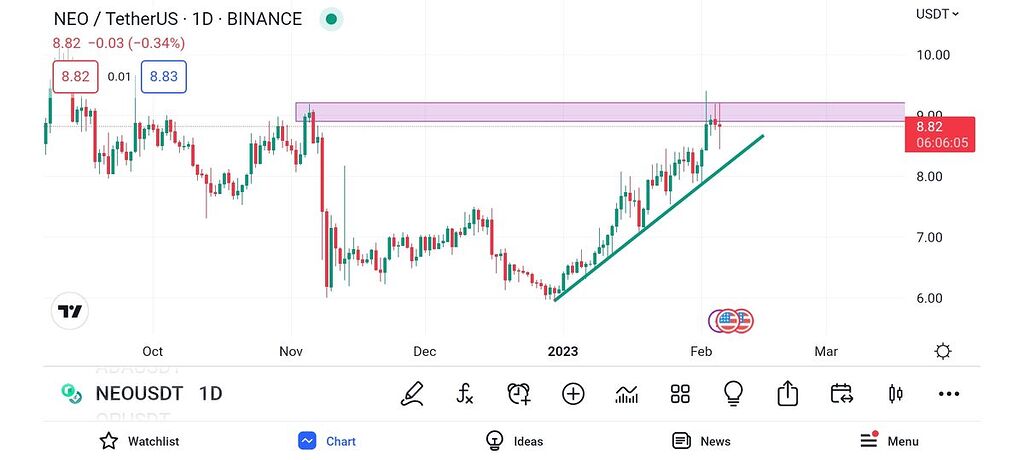This screenshot has height=460, width=1024.
Task: Select the drawing pen tool
Action: point(411,394)
